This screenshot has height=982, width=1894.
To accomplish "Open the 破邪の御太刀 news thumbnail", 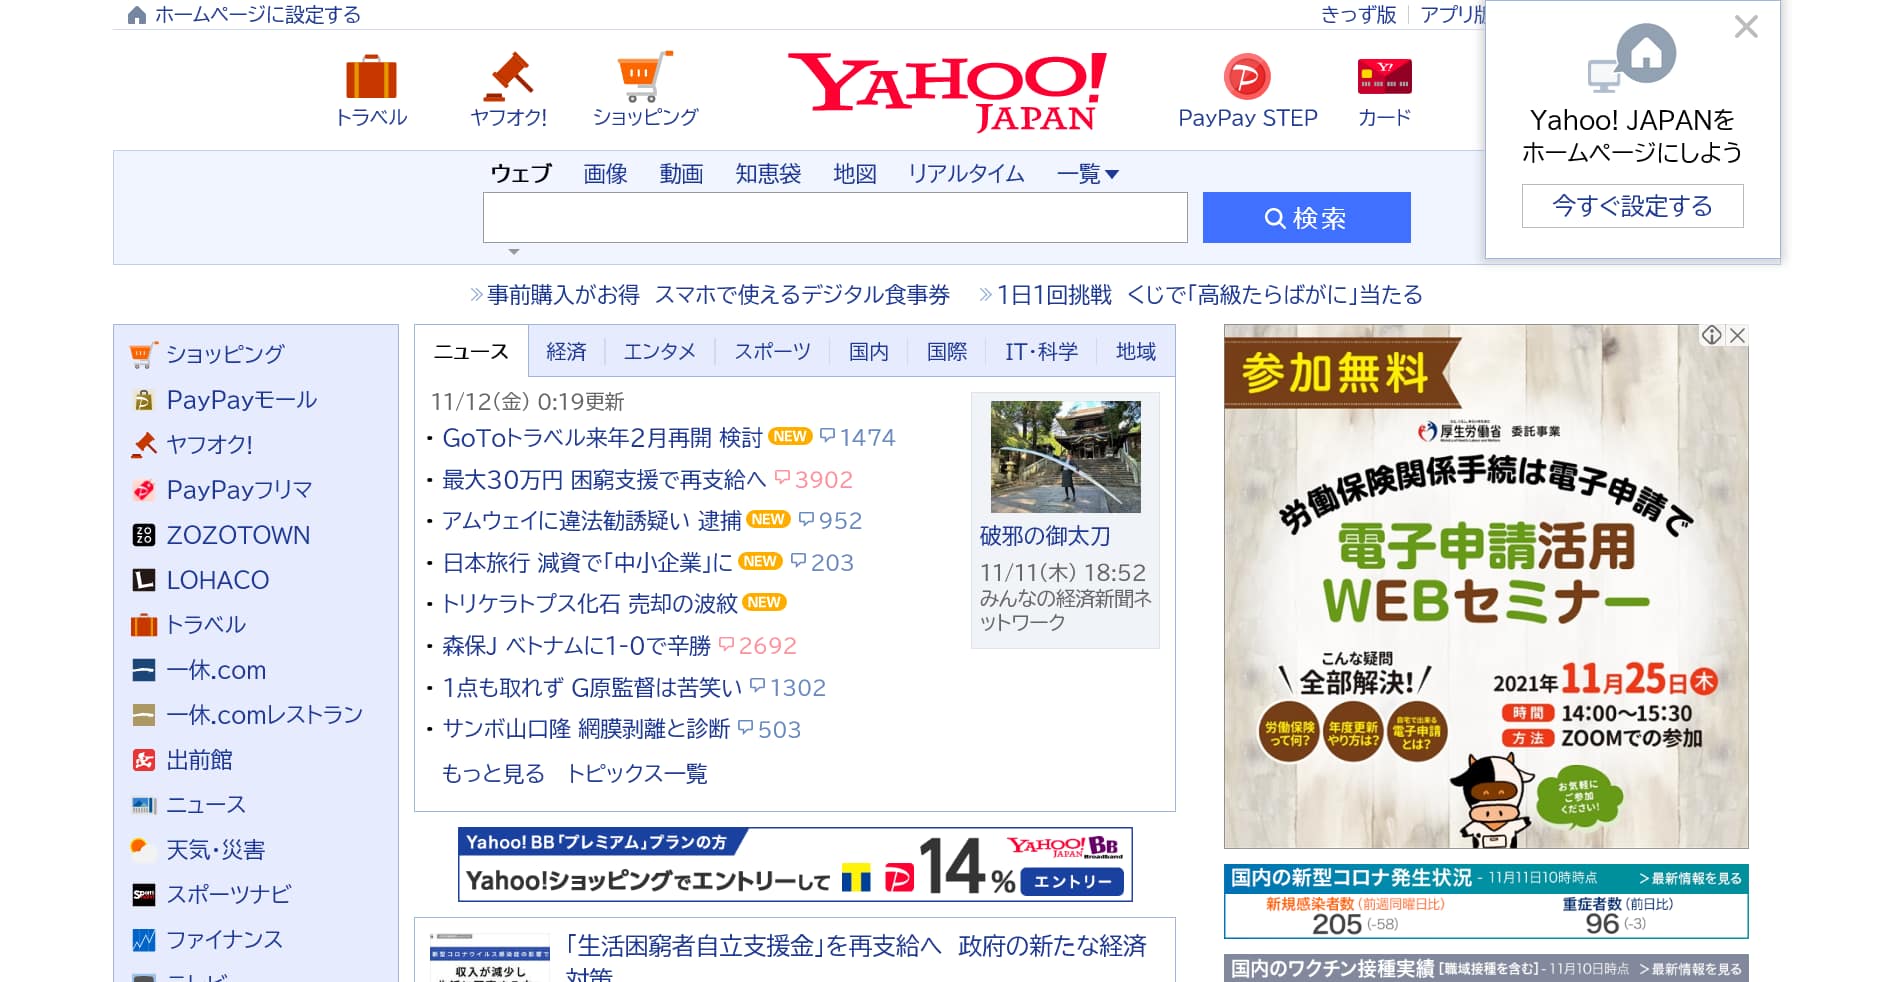I will coord(1065,457).
